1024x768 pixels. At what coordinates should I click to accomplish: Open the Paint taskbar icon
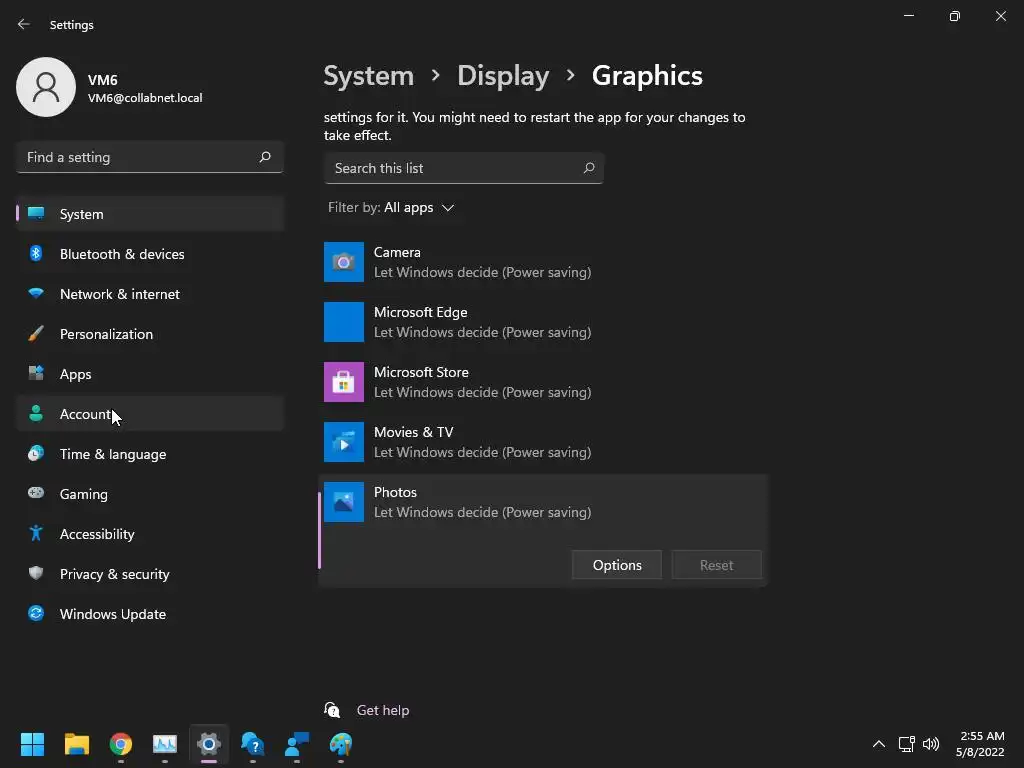341,744
